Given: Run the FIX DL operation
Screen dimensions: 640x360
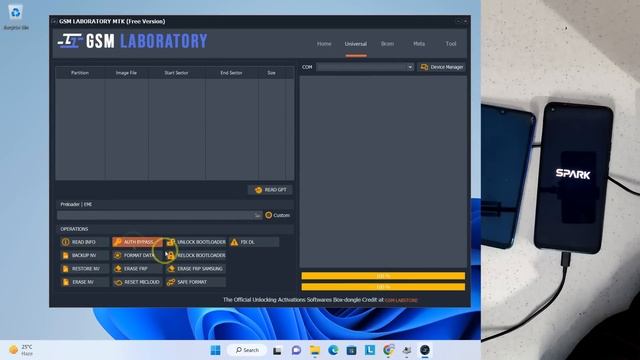Looking at the screenshot, I should 254,242.
